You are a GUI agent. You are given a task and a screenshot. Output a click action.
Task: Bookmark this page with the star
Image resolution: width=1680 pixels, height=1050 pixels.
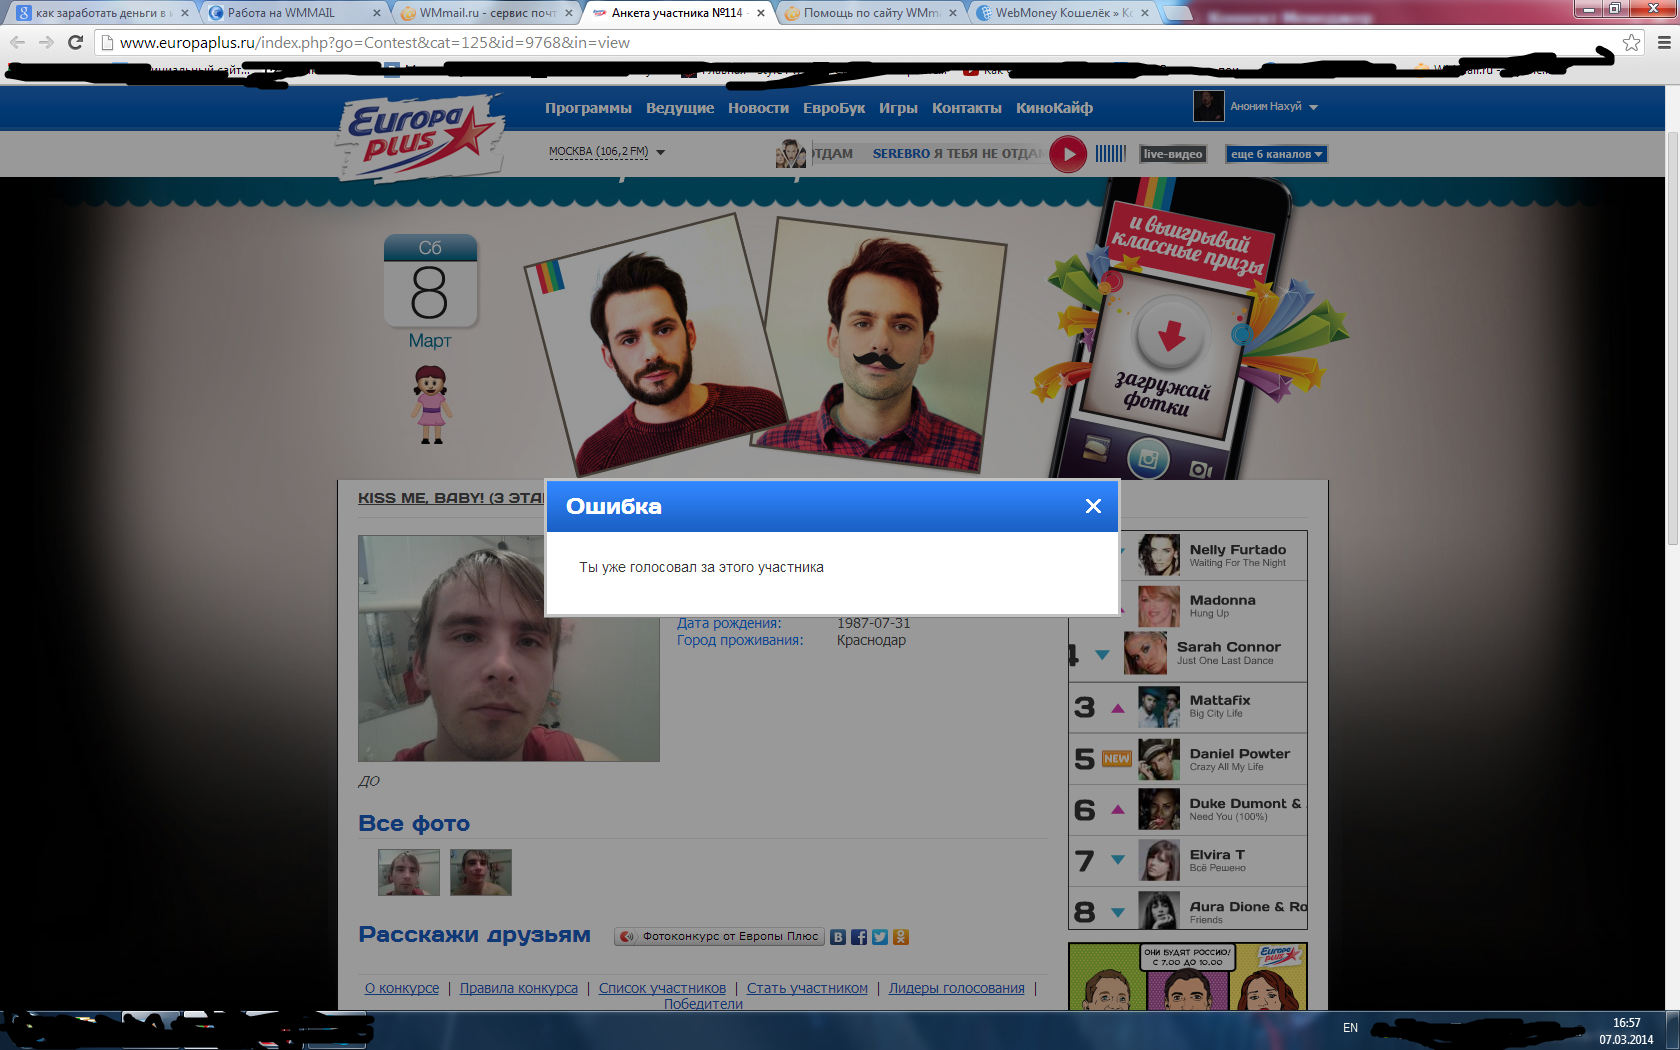pyautogui.click(x=1631, y=42)
